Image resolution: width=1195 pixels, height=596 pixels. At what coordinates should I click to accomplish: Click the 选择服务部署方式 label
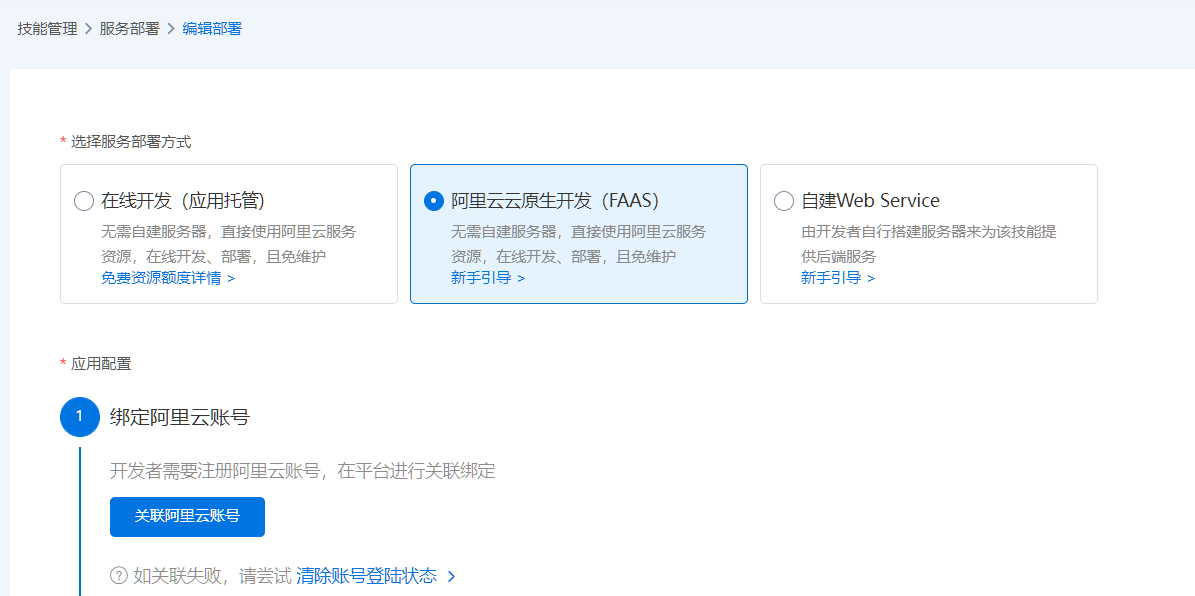pyautogui.click(x=131, y=142)
